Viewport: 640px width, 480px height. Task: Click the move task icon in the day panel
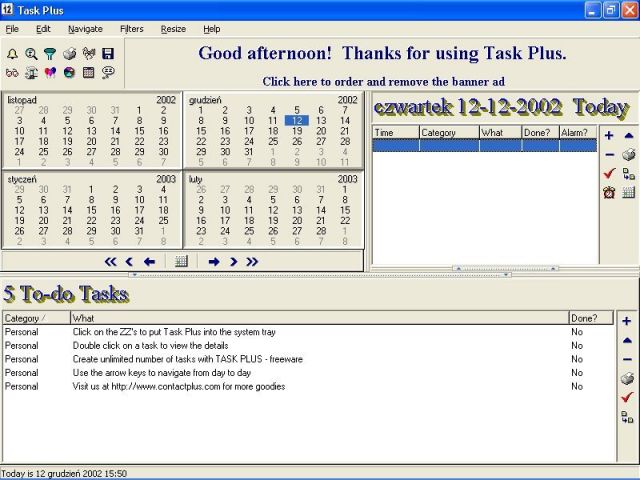[629, 174]
